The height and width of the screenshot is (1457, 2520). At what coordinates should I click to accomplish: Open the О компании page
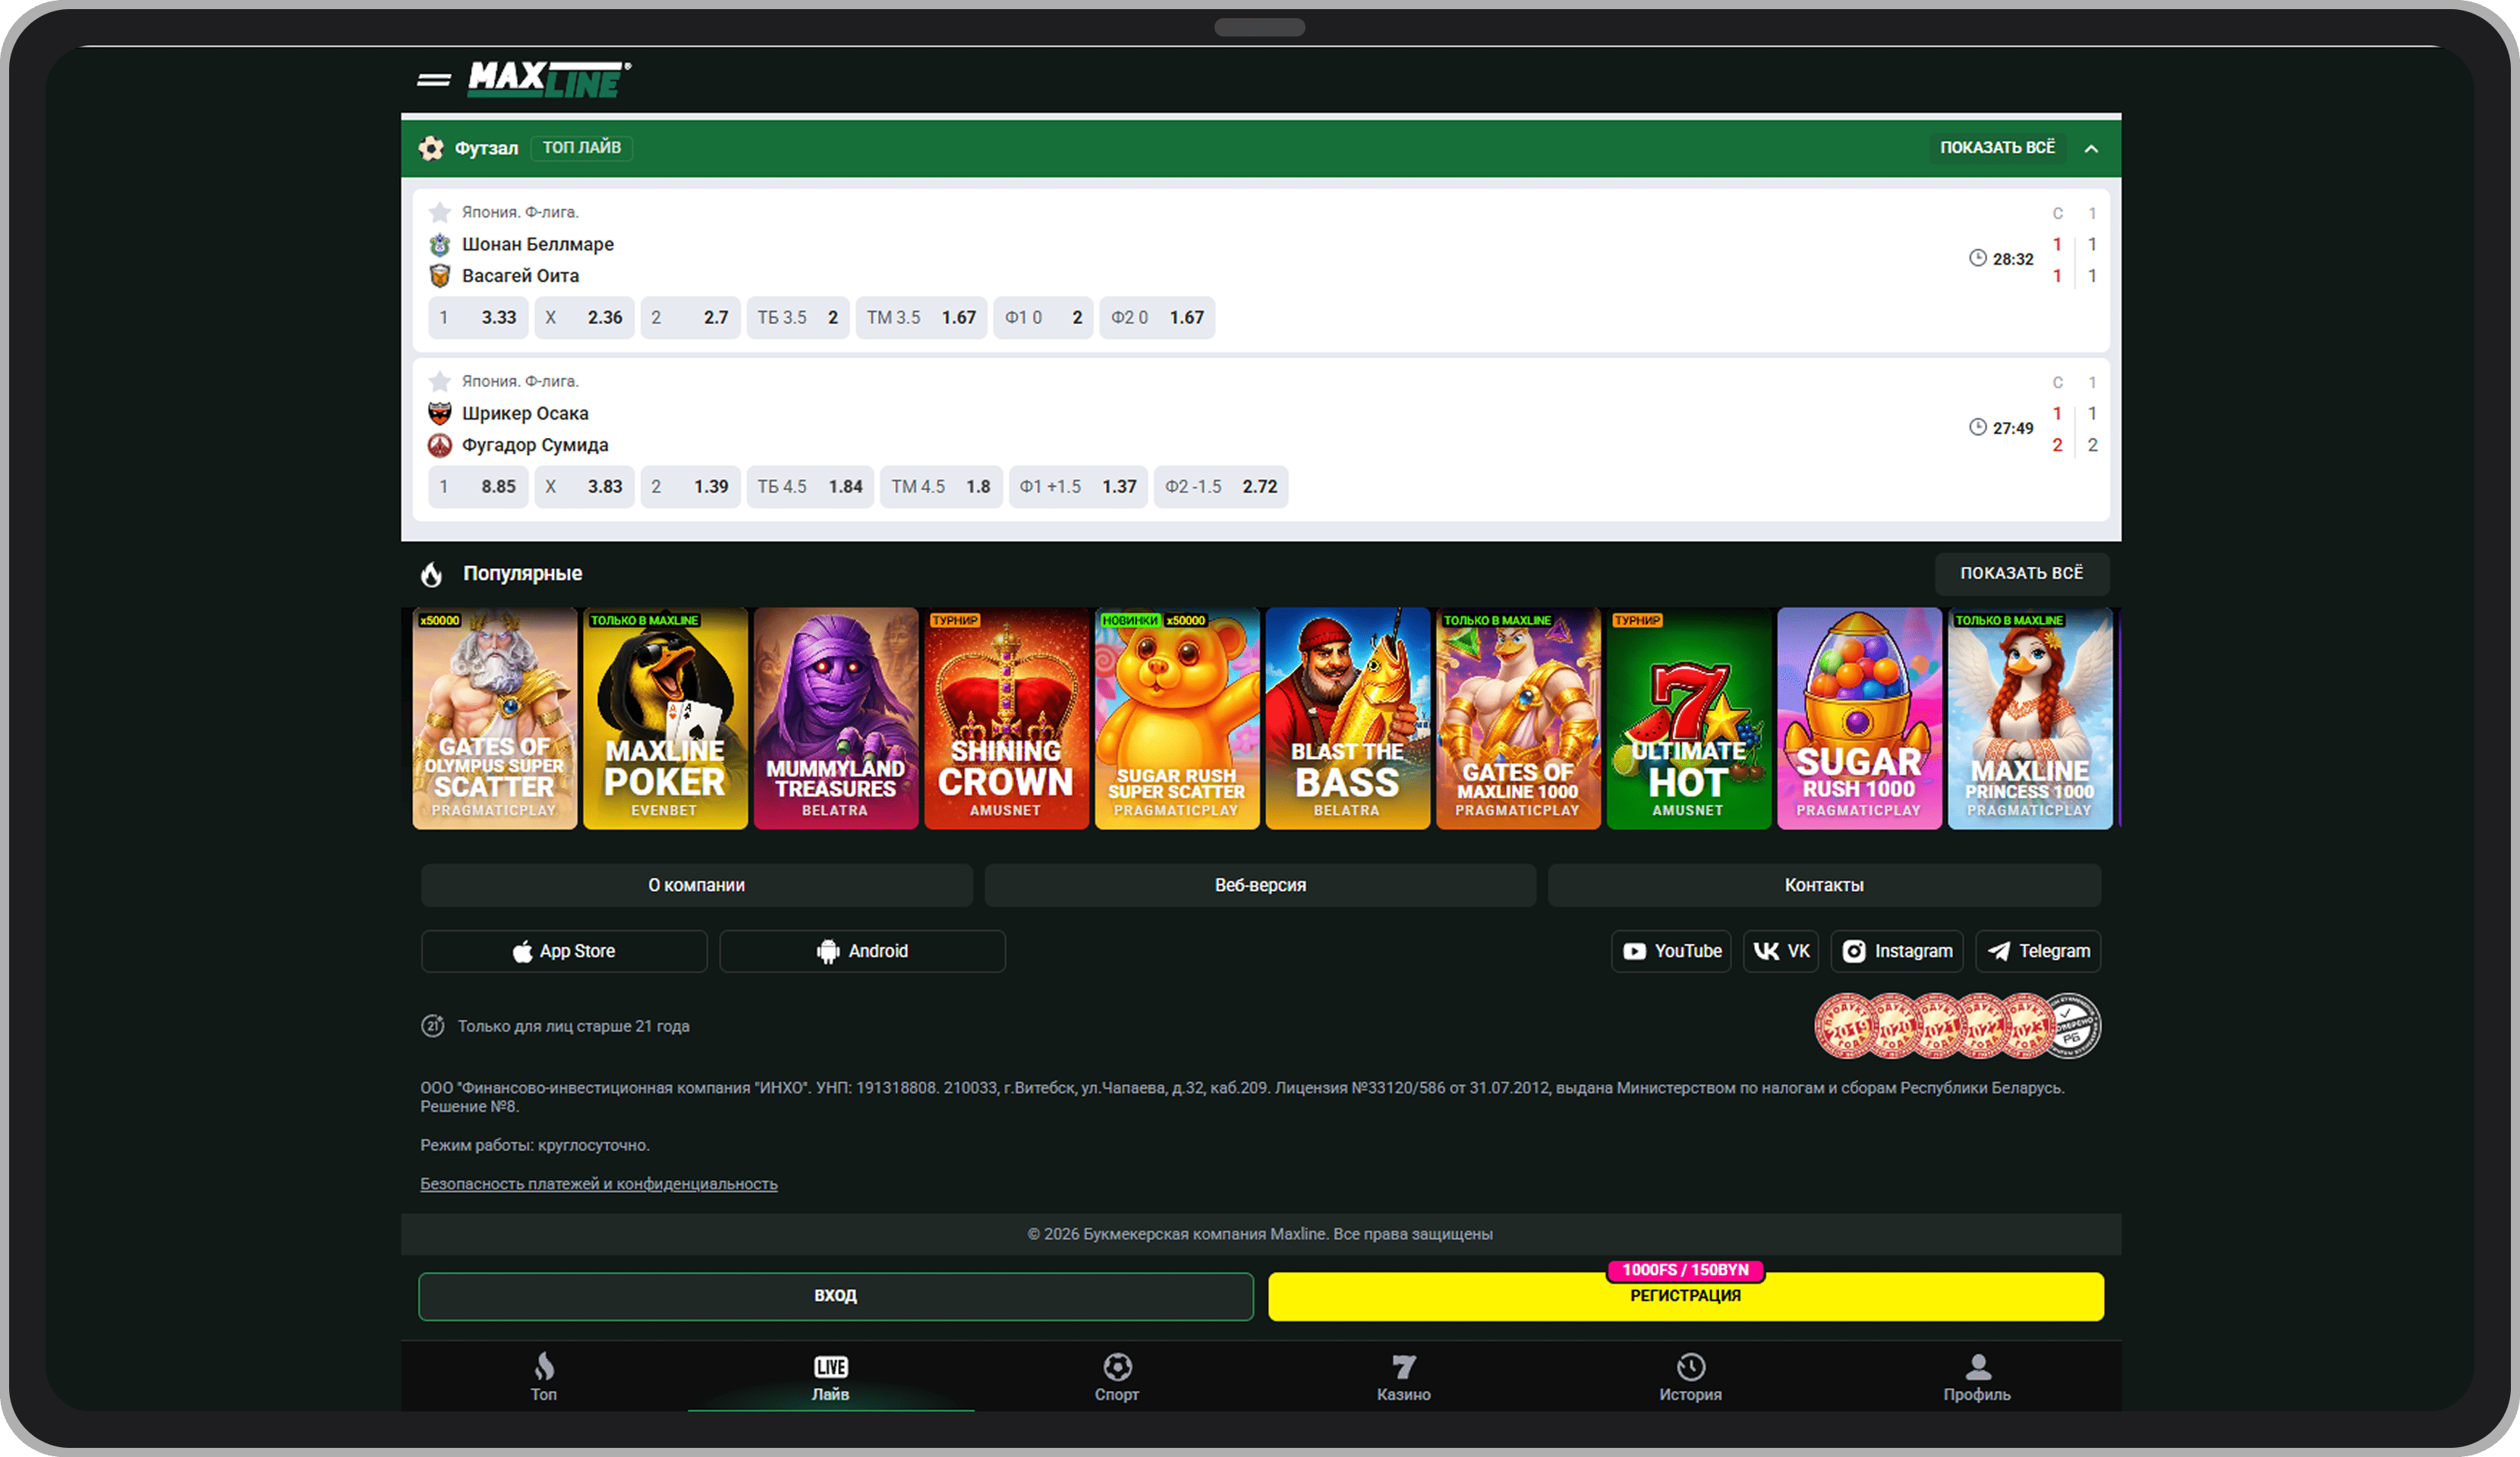[697, 886]
